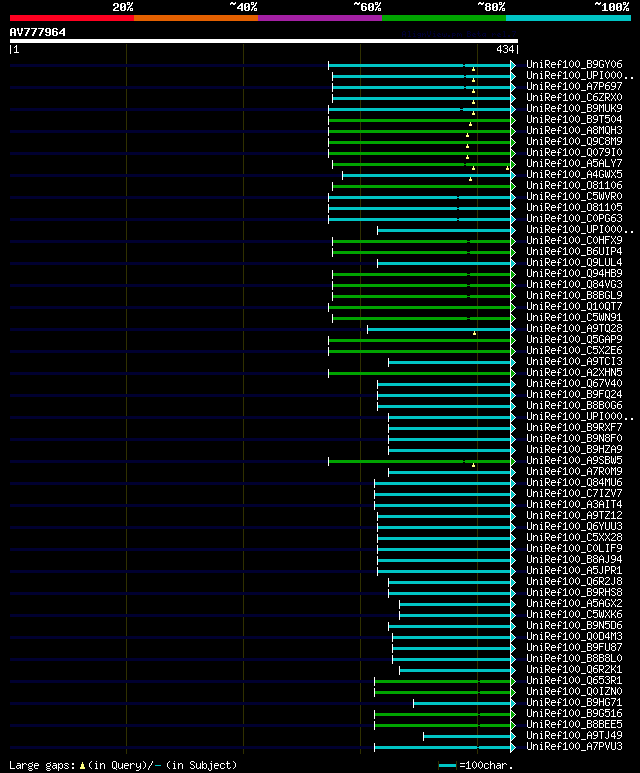Viewport: 640px width, 773px height.
Task: Go to hit UniRef100_C5WXK6
Action: click(x=574, y=615)
